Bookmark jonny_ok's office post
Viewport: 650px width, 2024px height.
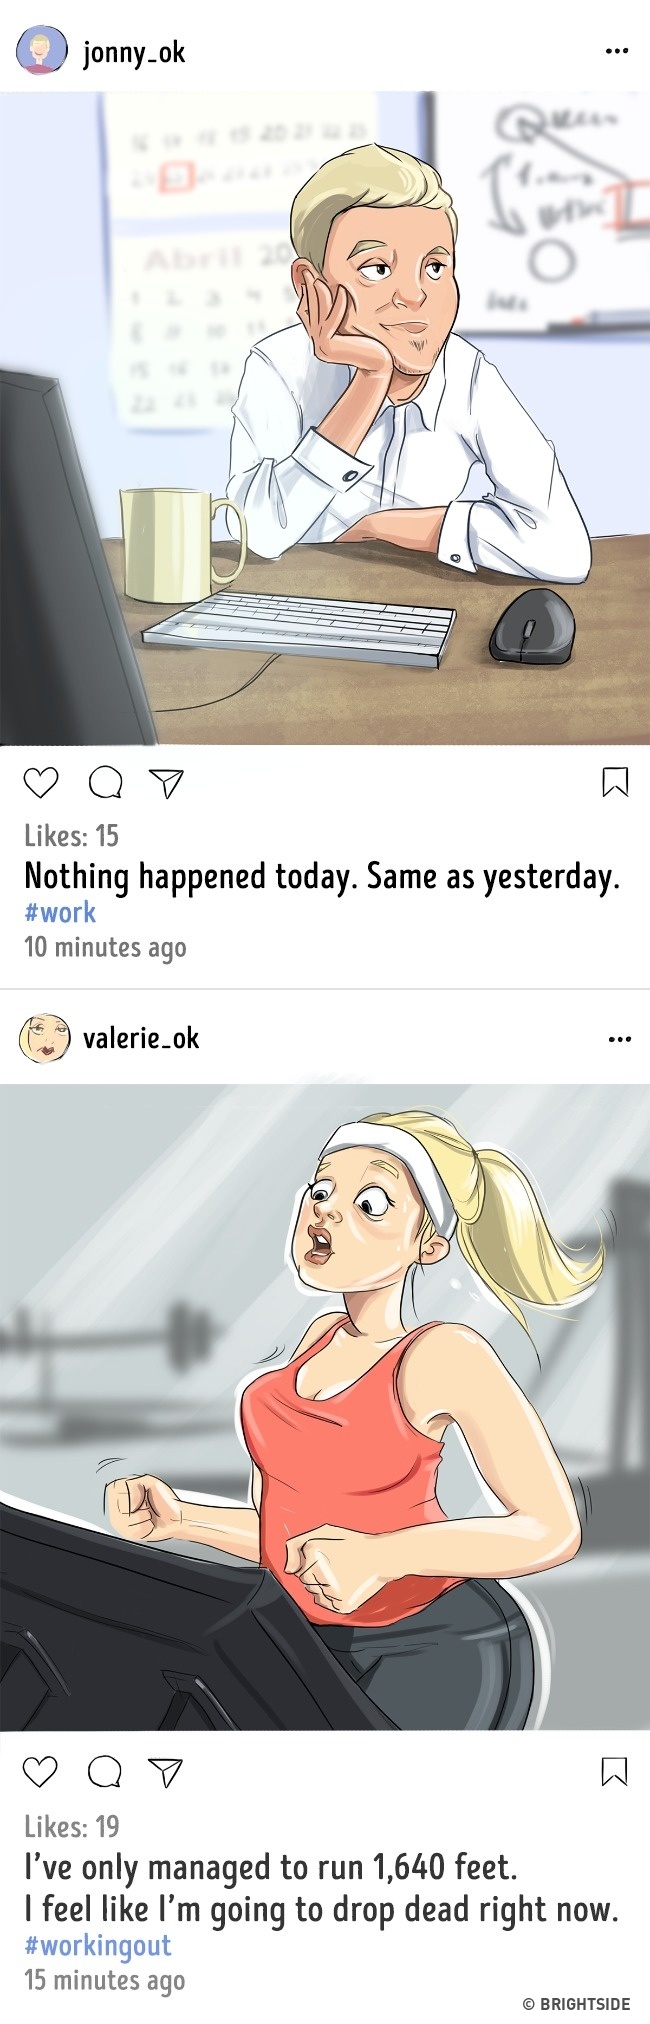[x=615, y=781]
